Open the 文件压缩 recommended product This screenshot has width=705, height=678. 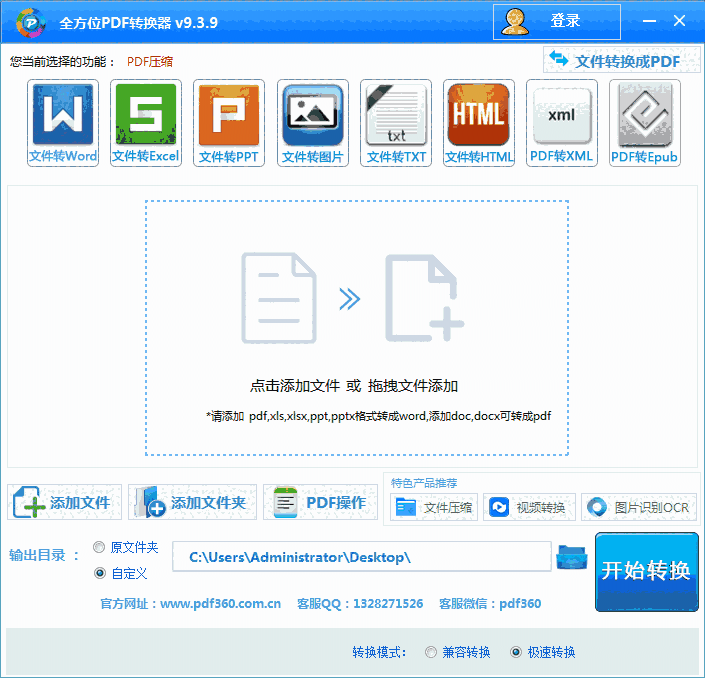(x=434, y=507)
